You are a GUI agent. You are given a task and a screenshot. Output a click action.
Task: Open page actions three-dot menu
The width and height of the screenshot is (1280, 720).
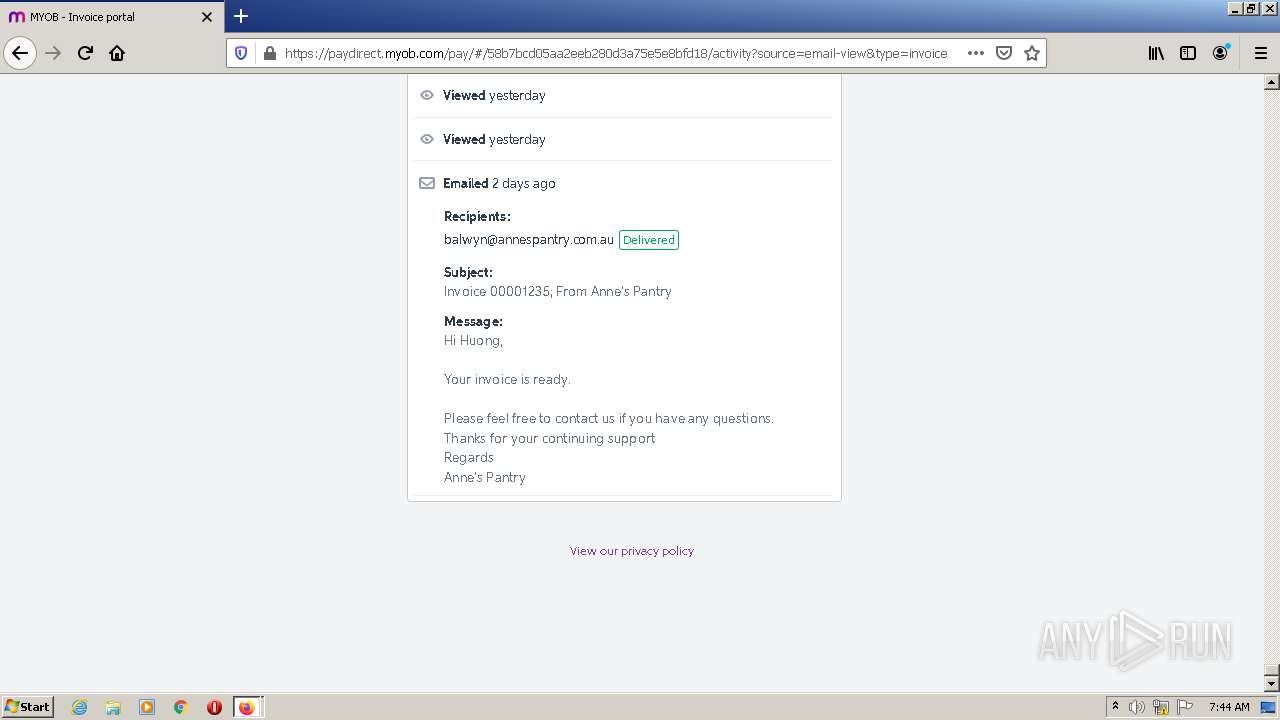[976, 53]
